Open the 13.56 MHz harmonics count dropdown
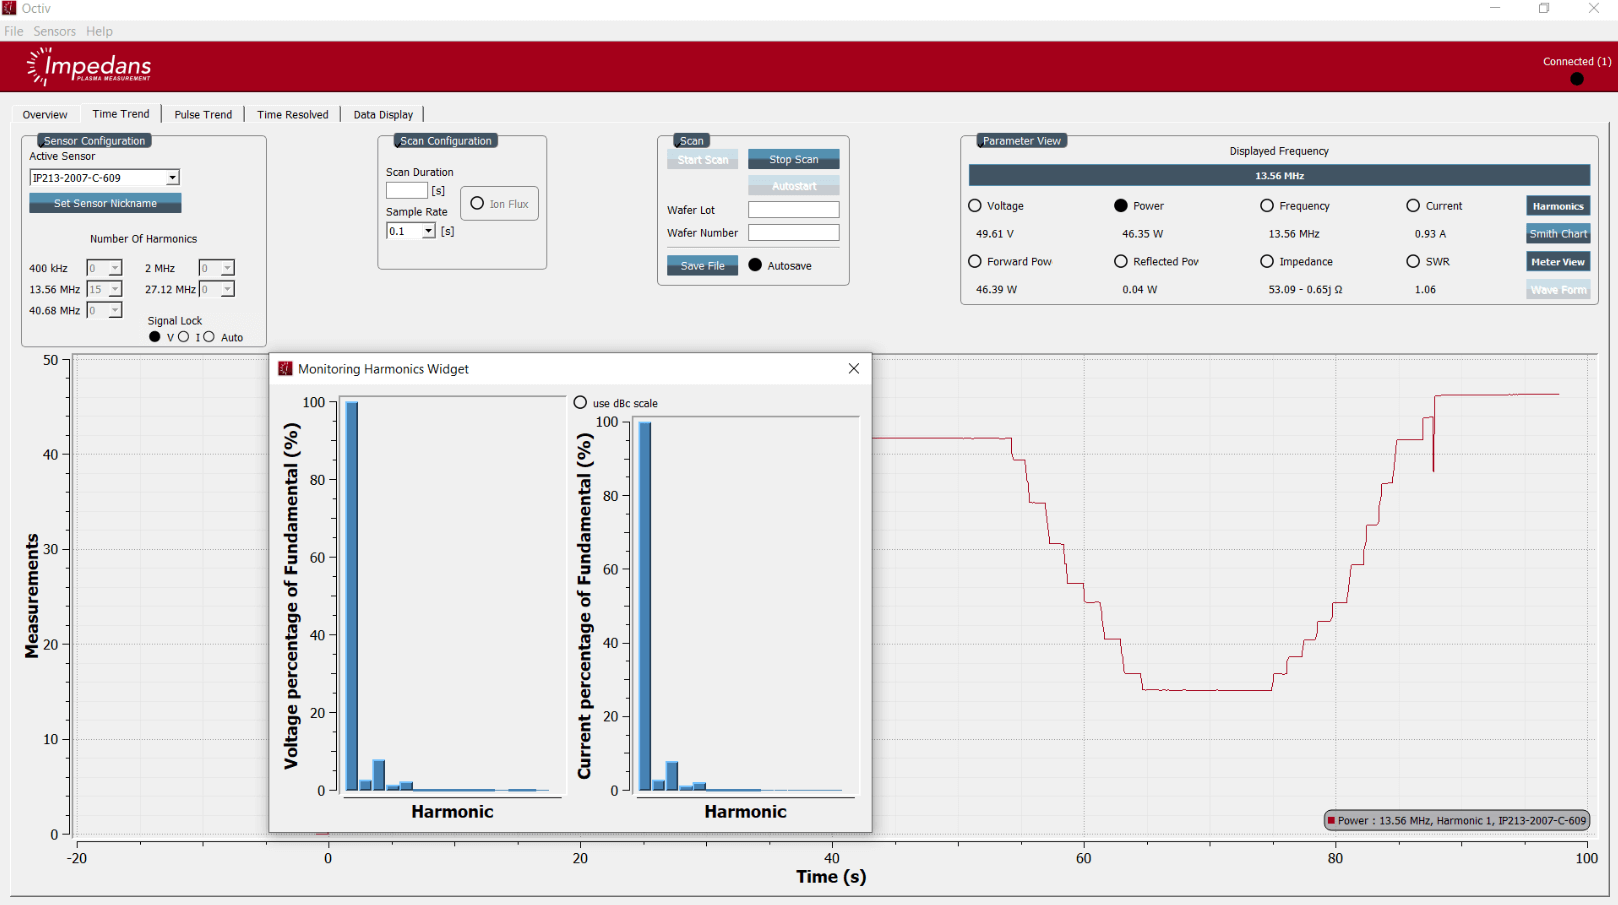 coord(114,289)
